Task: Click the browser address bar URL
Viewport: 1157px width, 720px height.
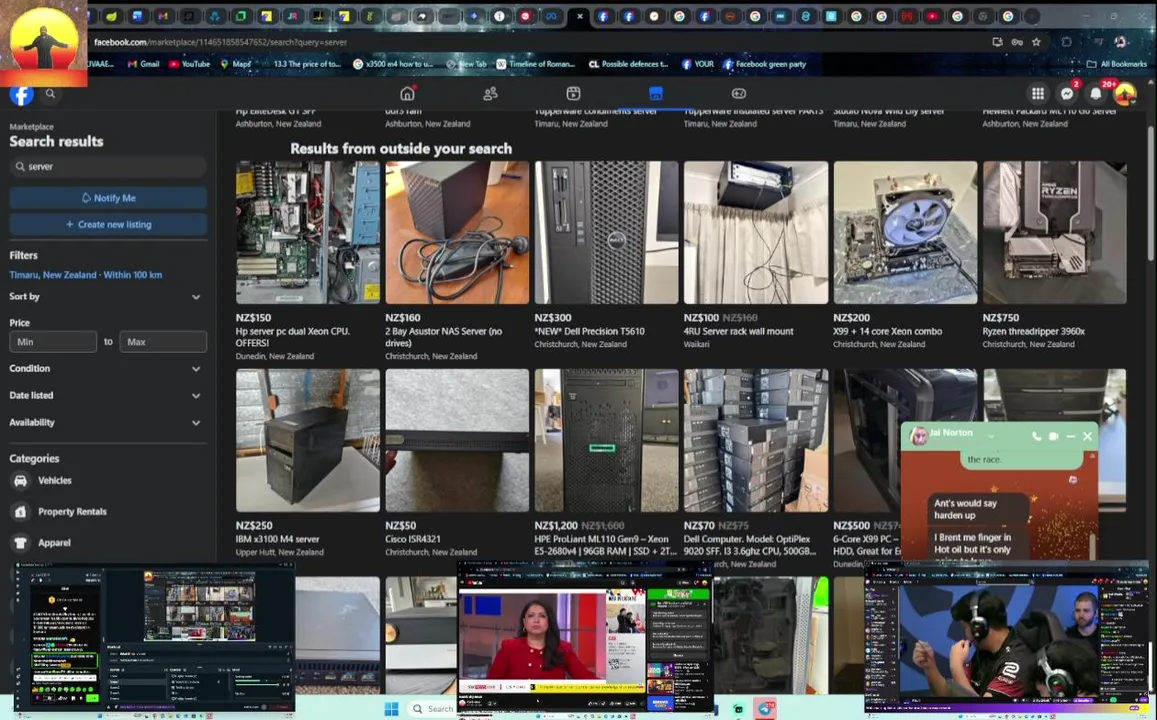Action: [220, 42]
